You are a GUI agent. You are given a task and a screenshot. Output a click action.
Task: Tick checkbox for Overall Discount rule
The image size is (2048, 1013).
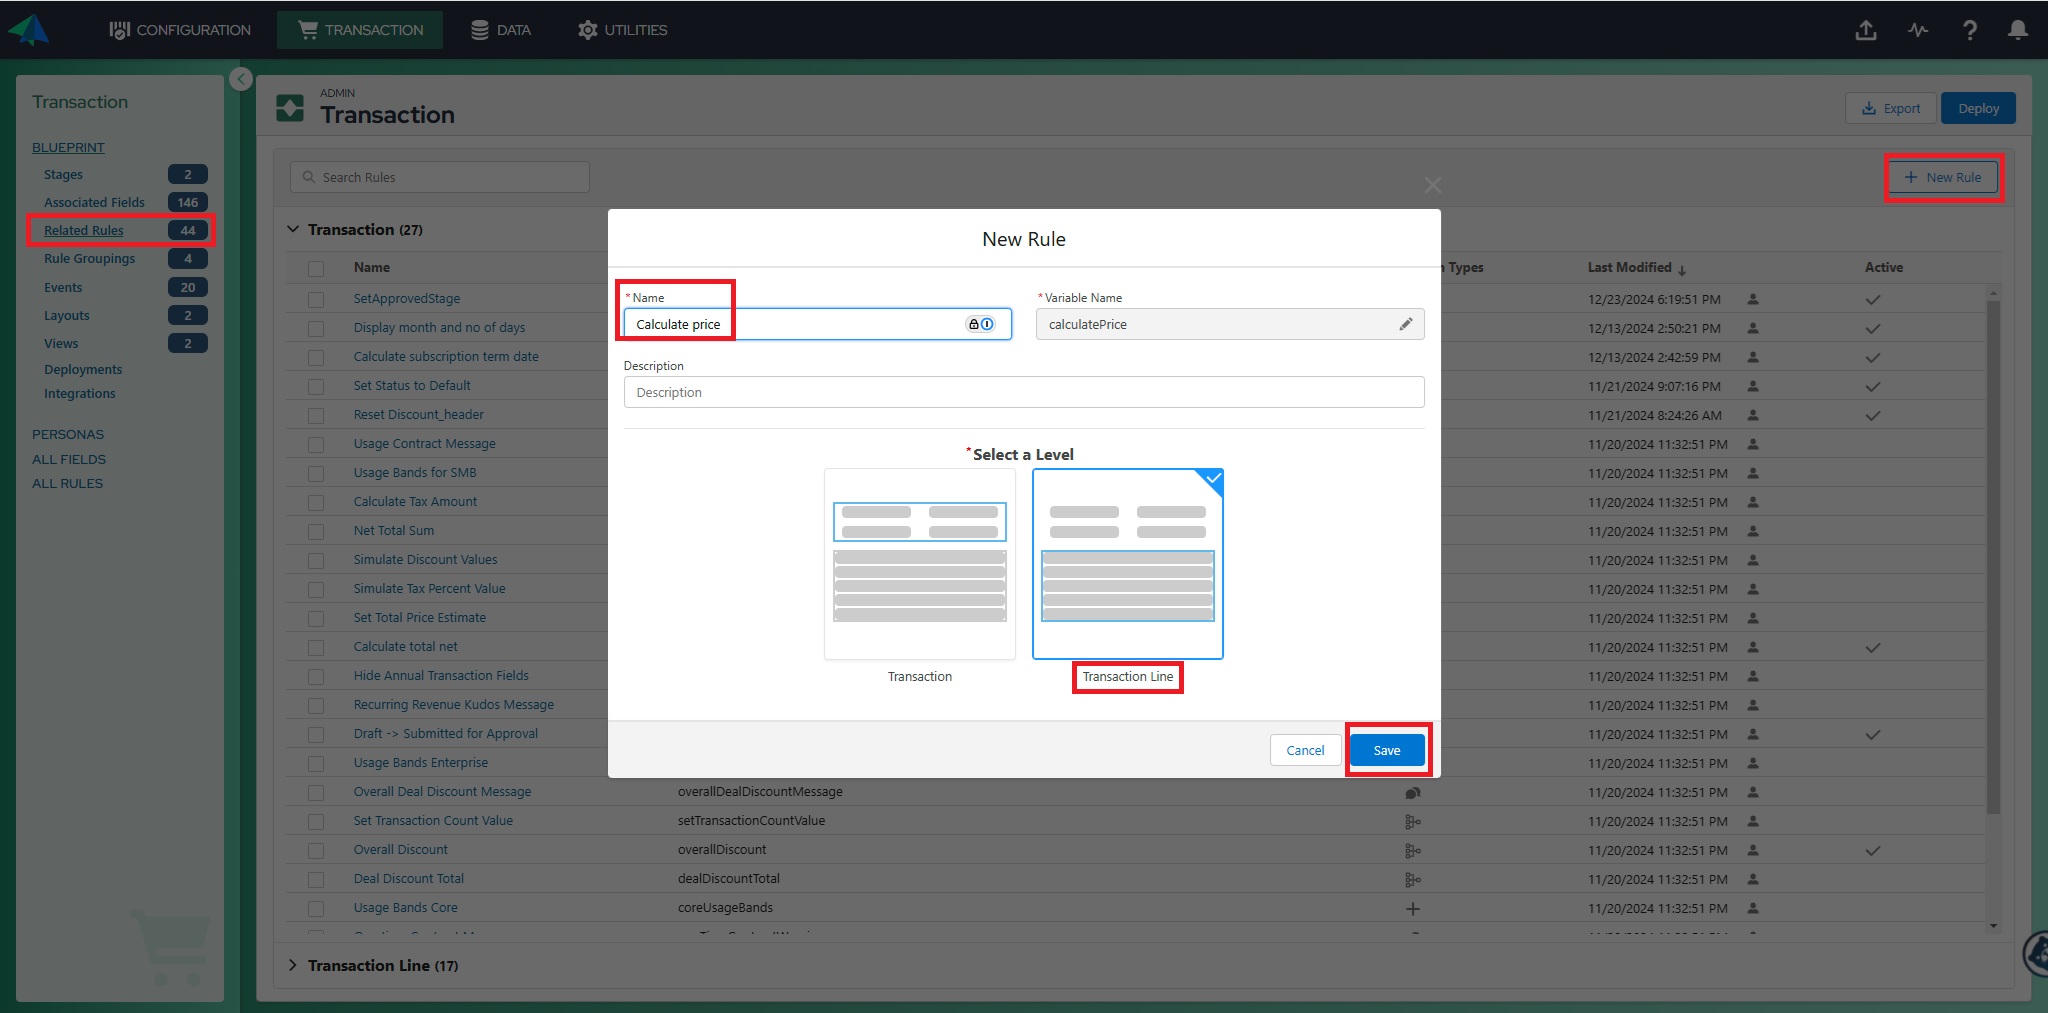point(316,850)
